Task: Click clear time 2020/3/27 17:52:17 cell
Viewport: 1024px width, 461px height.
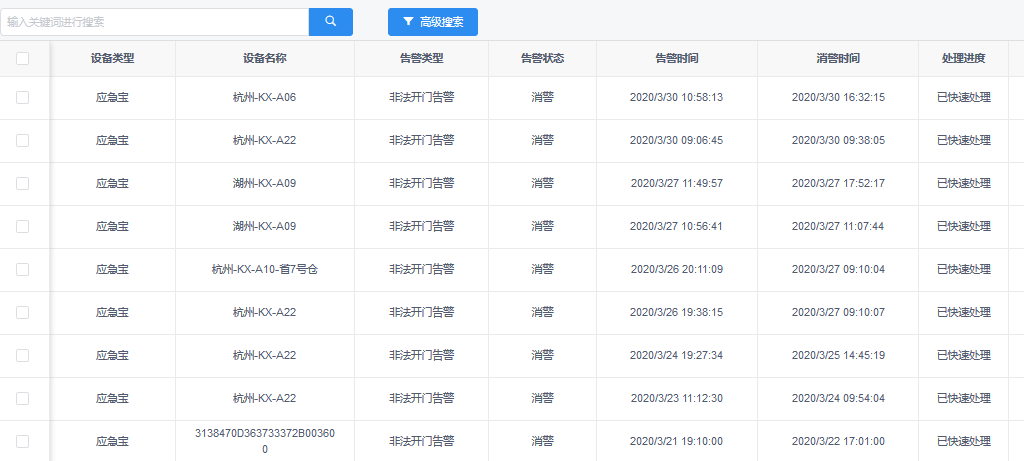Action: pyautogui.click(x=838, y=184)
